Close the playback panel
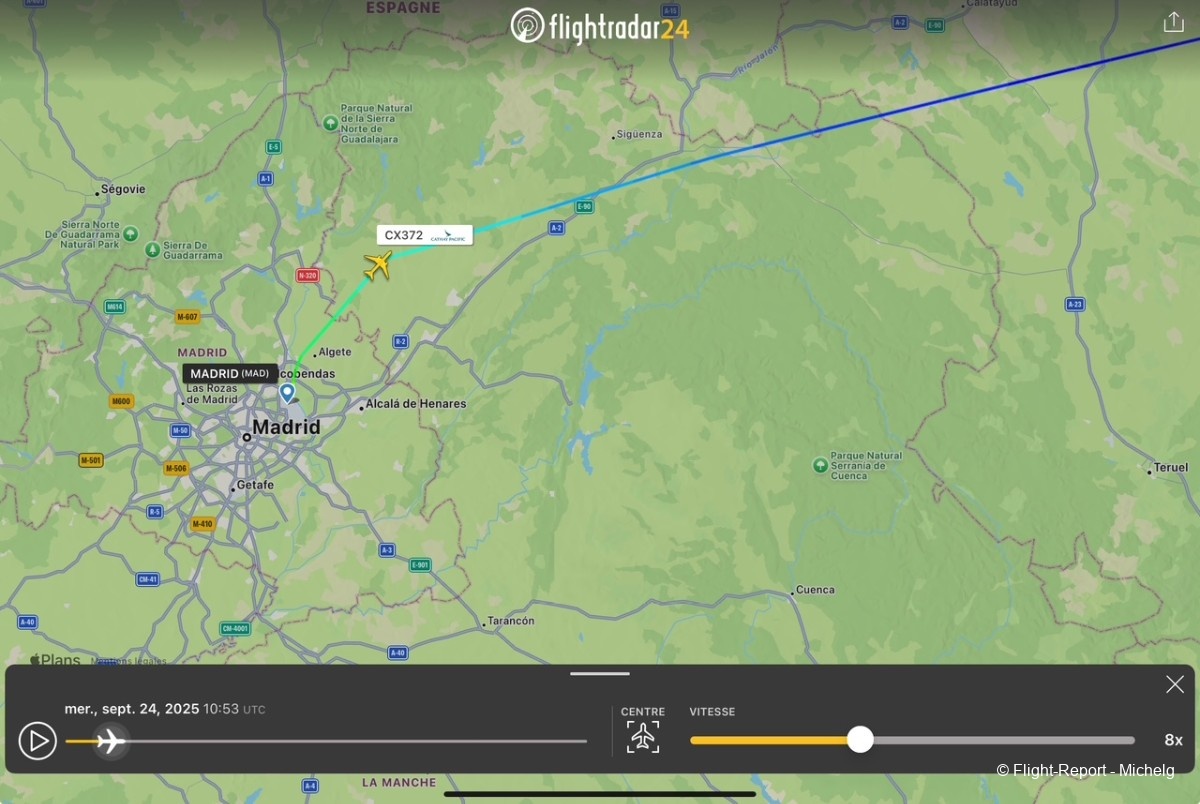The image size is (1200, 804). 1175,684
